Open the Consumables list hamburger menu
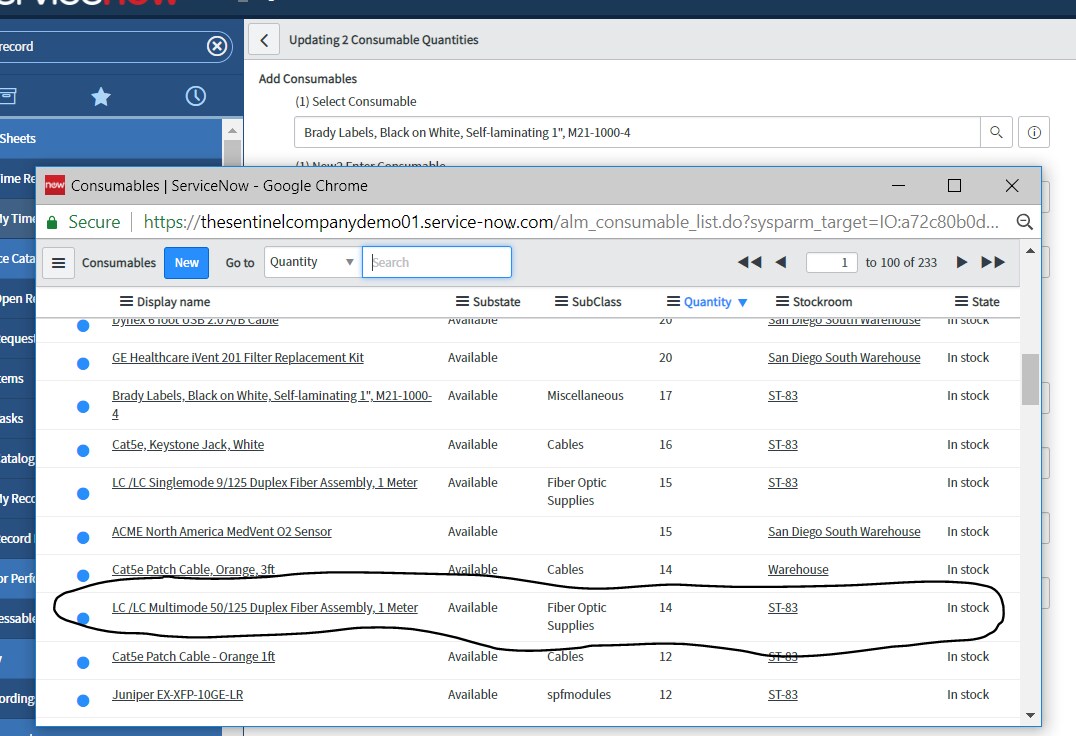The width and height of the screenshot is (1076, 736). click(58, 263)
